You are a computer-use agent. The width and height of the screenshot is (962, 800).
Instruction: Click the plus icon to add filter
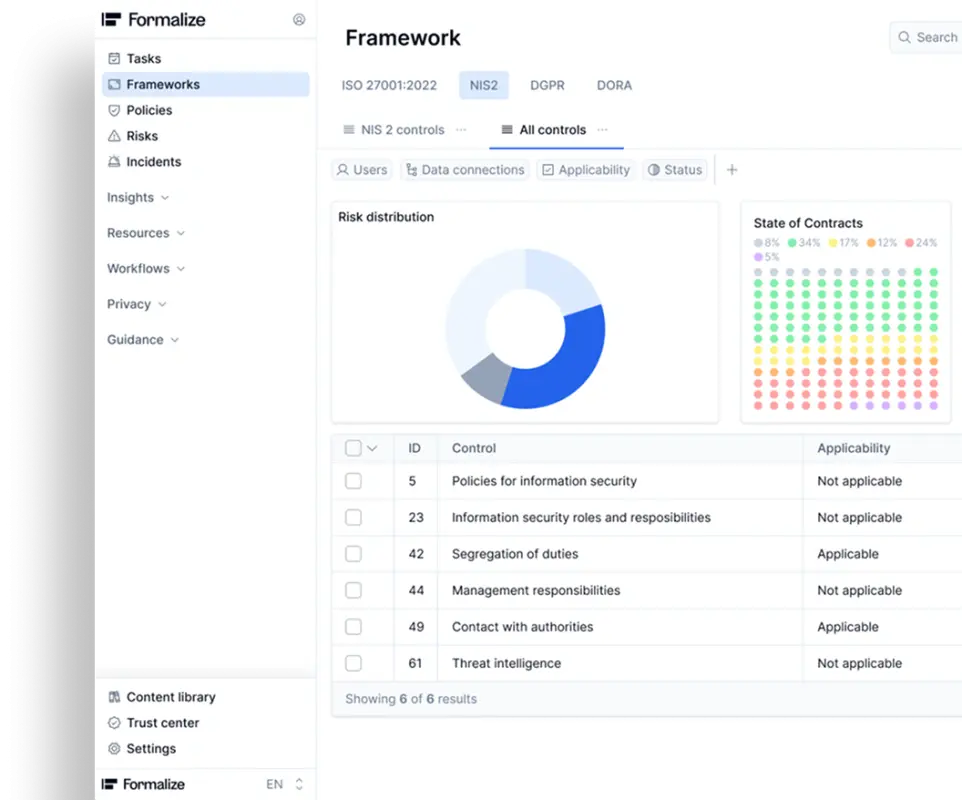click(731, 170)
